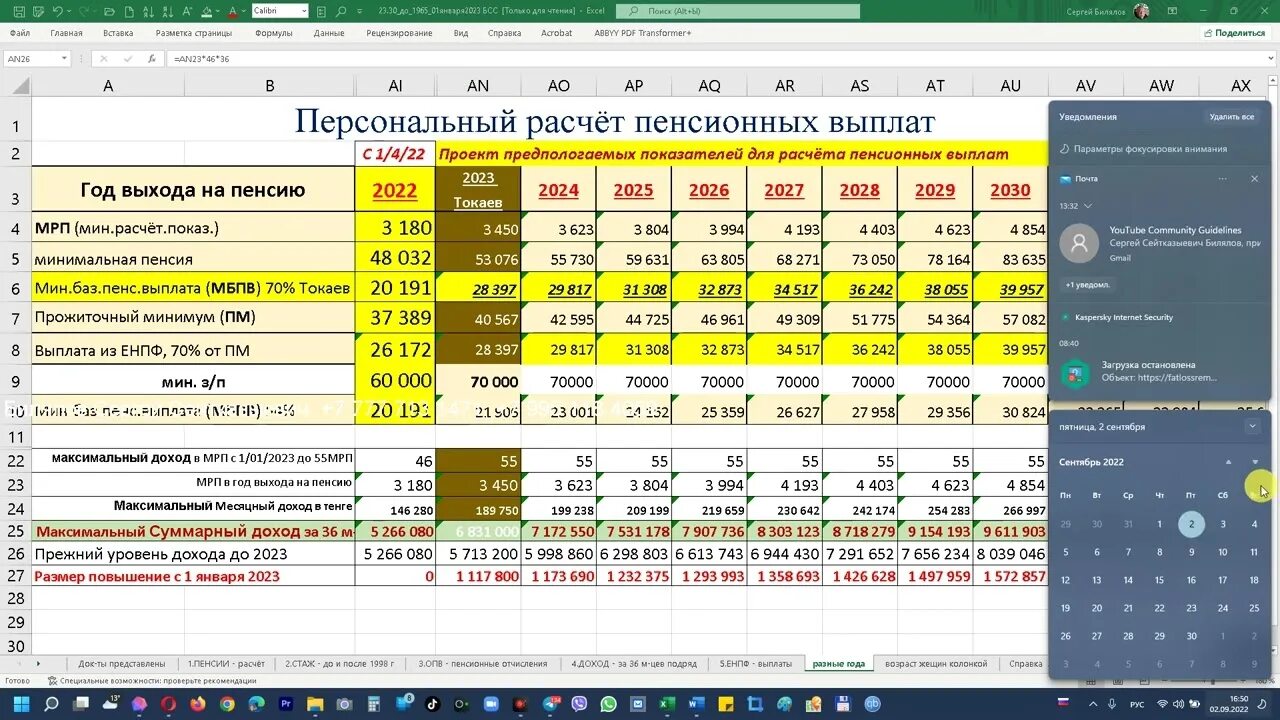This screenshot has width=1280, height=720.
Task: Collapse calendar with chevron beside date
Action: 1252,426
